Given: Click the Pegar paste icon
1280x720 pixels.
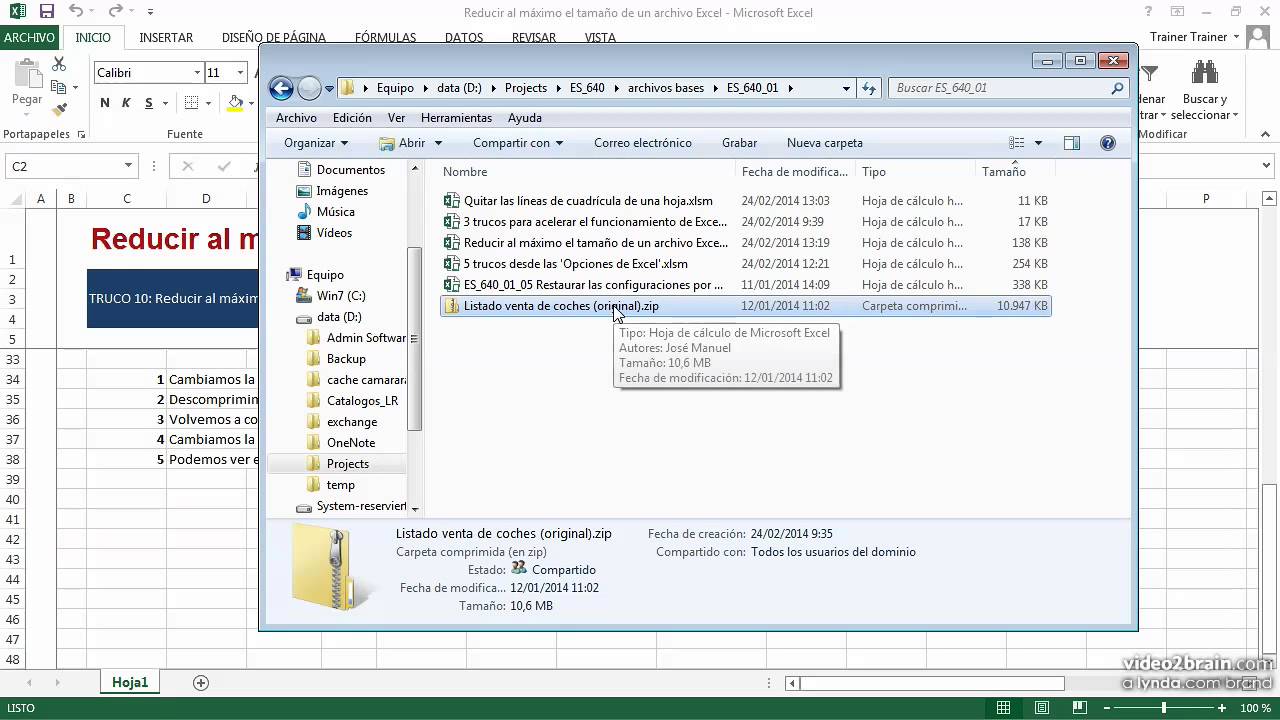Looking at the screenshot, I should [27, 76].
